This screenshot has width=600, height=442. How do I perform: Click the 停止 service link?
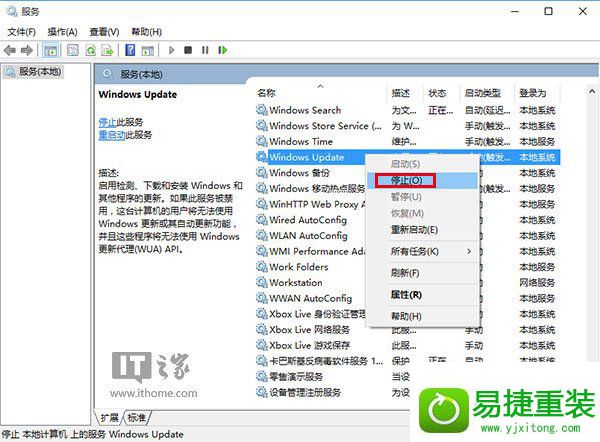click(x=107, y=122)
